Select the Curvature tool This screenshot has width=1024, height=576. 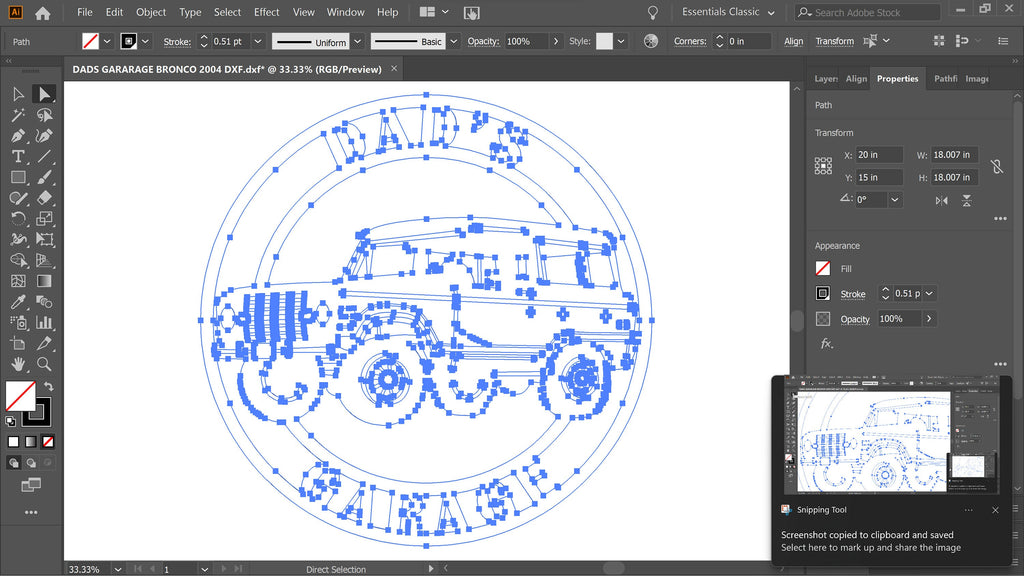44,136
